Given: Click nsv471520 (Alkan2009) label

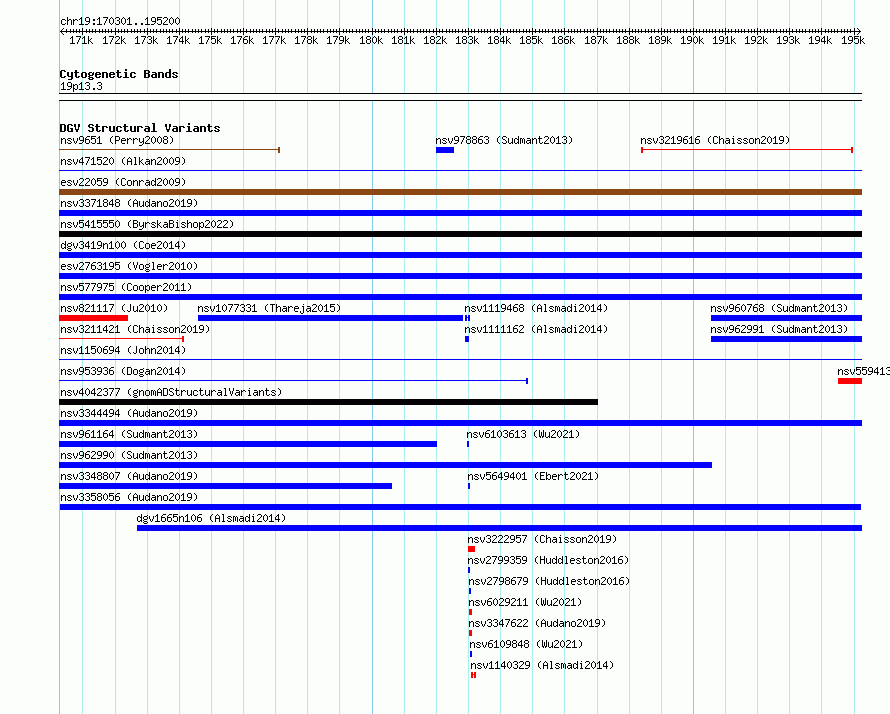Looking at the screenshot, I should pos(123,161).
